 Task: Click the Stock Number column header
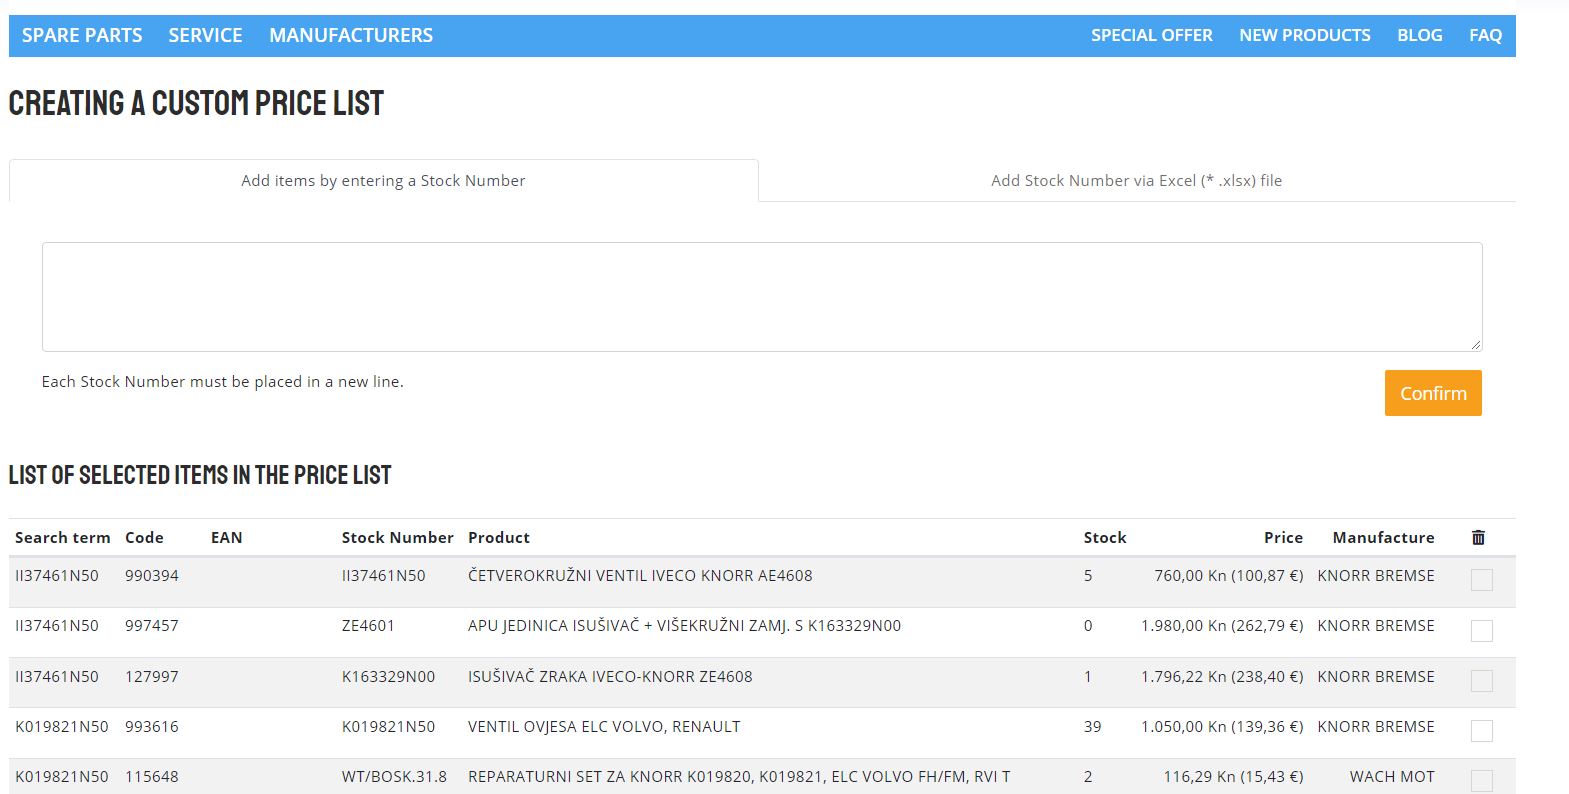[398, 538]
